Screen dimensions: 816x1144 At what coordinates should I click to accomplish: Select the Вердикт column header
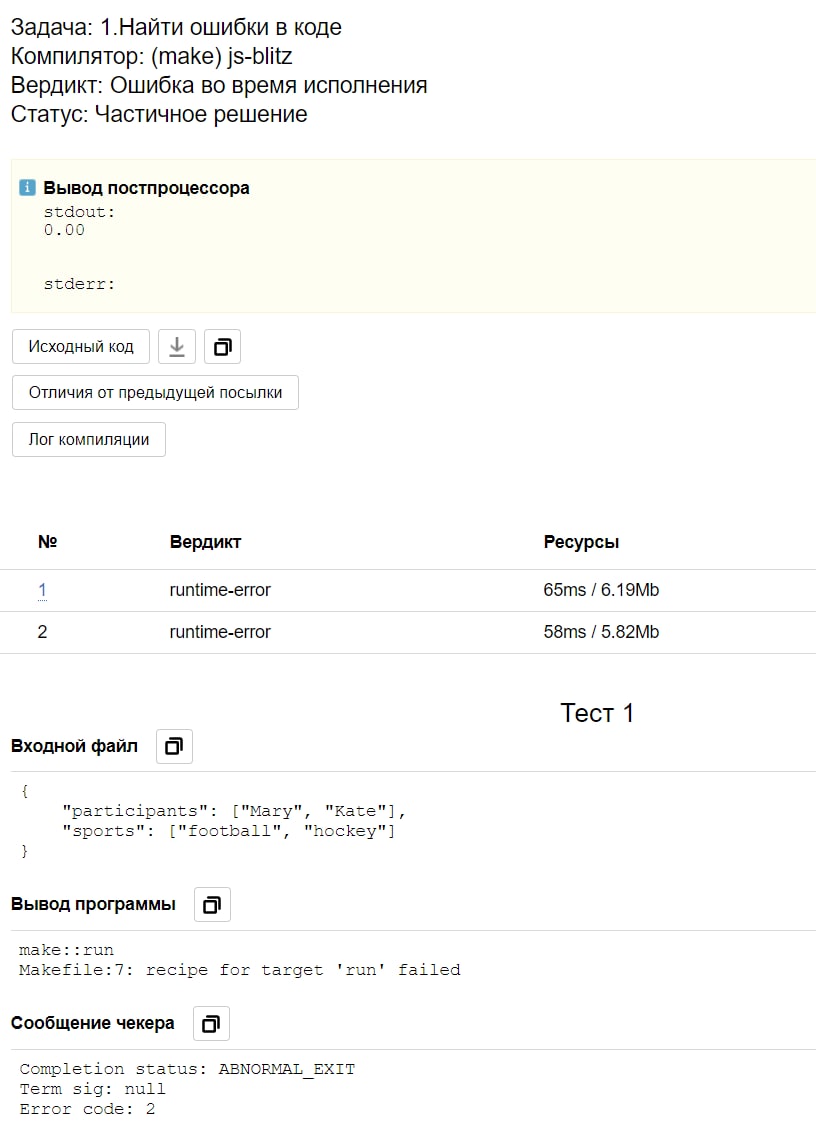(205, 542)
